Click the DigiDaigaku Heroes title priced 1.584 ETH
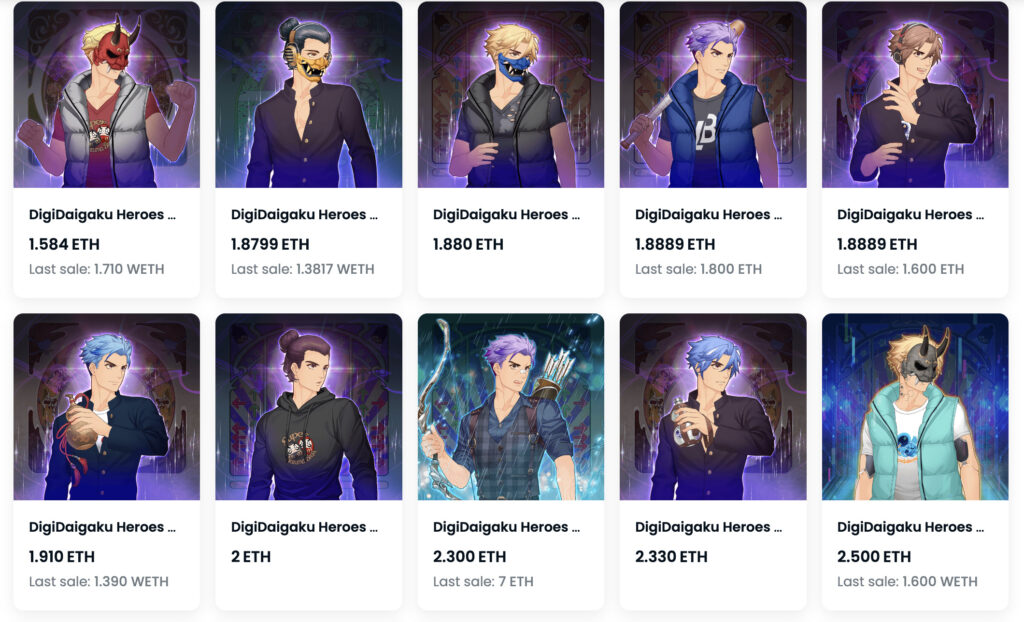Image resolution: width=1024 pixels, height=622 pixels. (x=102, y=215)
